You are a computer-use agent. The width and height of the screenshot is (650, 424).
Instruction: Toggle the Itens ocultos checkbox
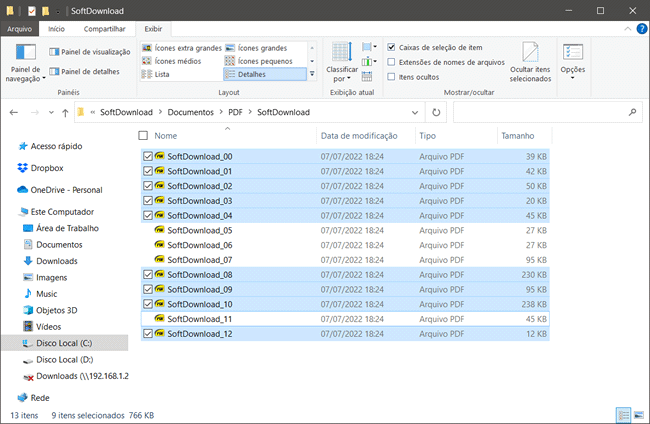(x=392, y=76)
